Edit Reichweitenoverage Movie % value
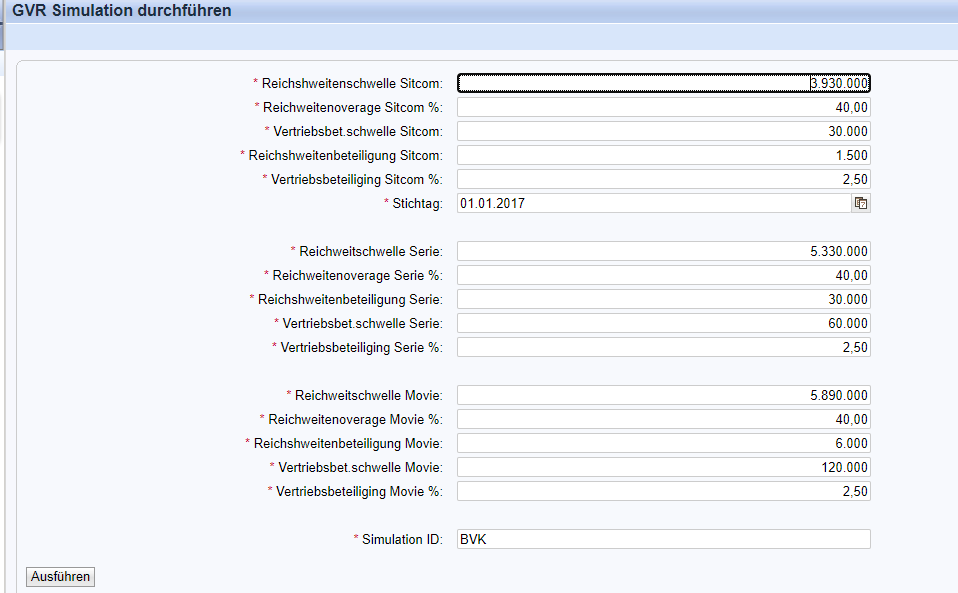Screen dimensions: 958x593 (664, 419)
